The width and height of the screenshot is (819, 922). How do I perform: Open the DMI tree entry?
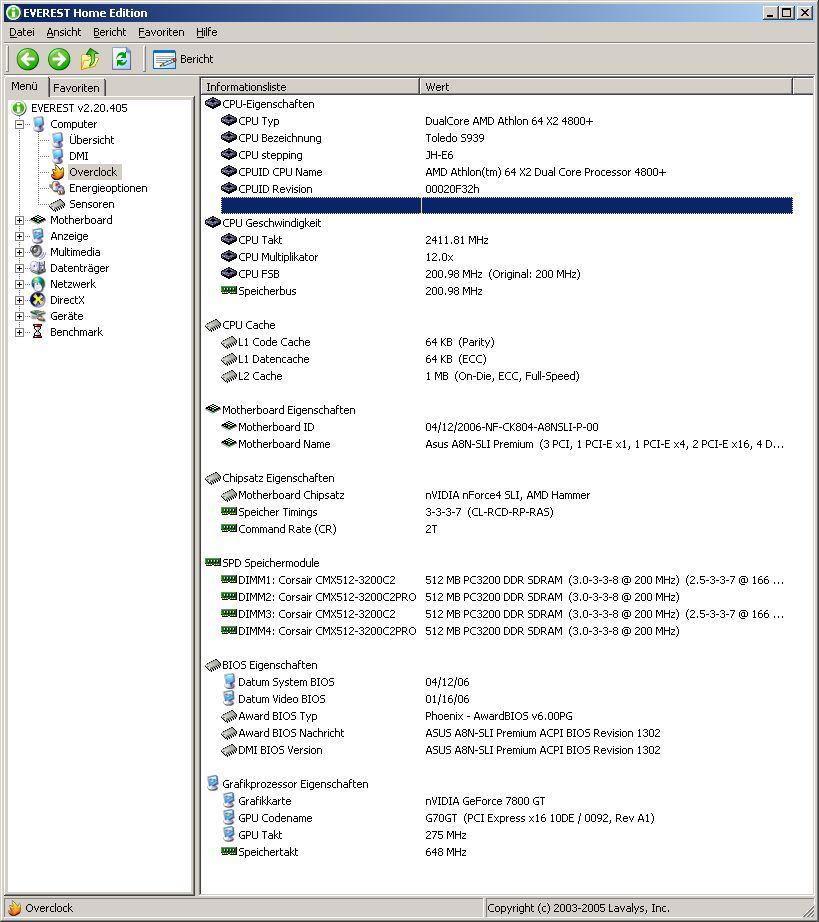[x=78, y=156]
